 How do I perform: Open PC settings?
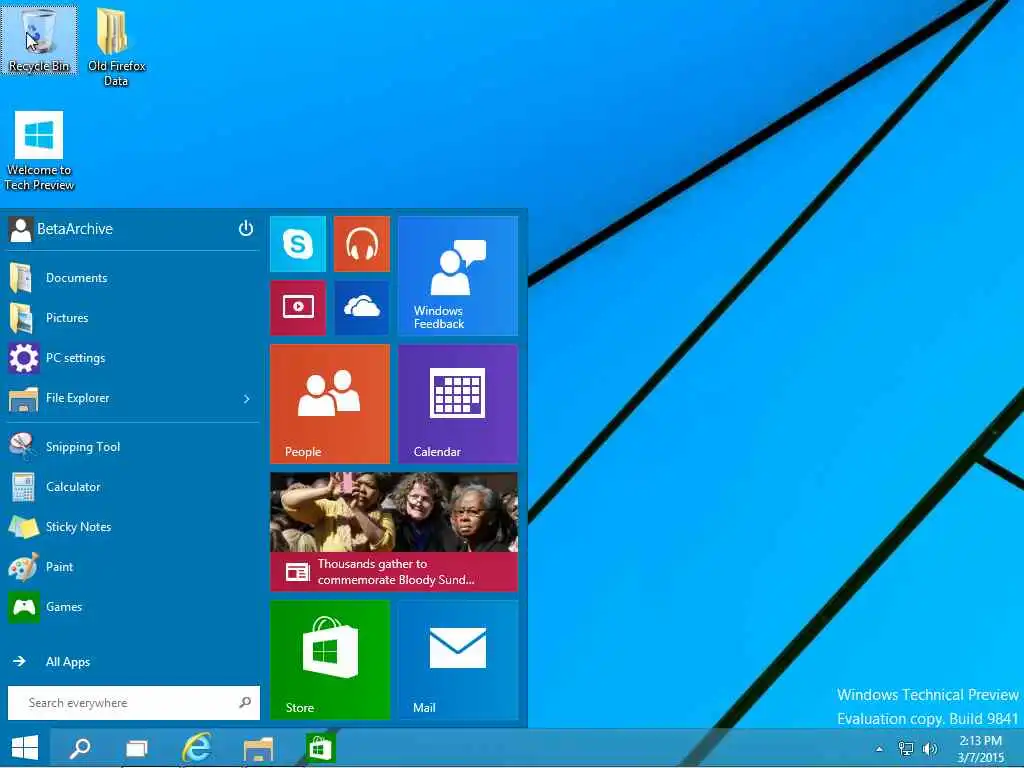[133, 358]
